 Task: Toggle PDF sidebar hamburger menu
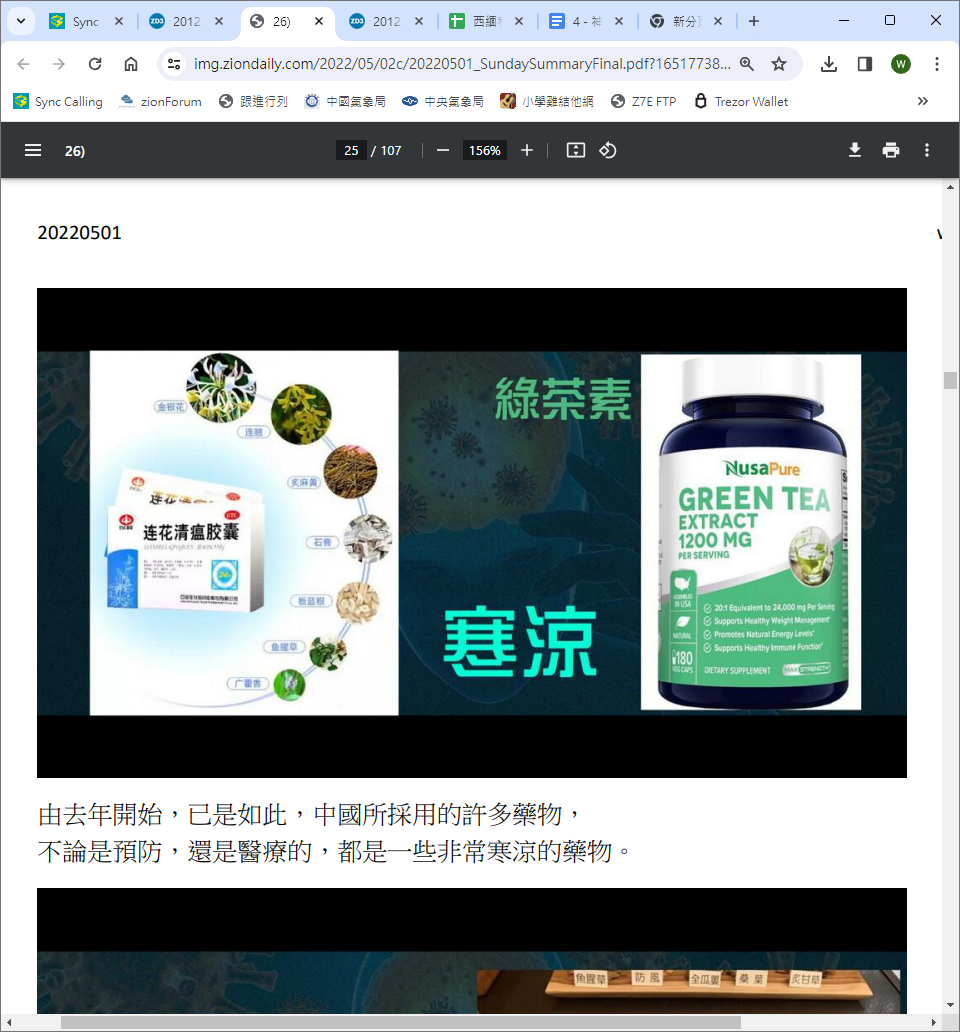coord(33,151)
